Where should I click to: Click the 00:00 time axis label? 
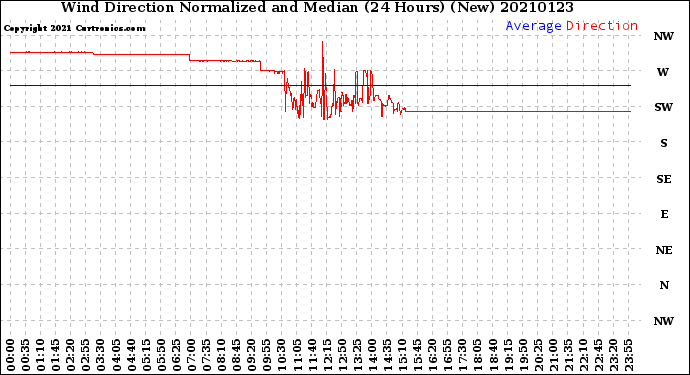tap(11, 355)
